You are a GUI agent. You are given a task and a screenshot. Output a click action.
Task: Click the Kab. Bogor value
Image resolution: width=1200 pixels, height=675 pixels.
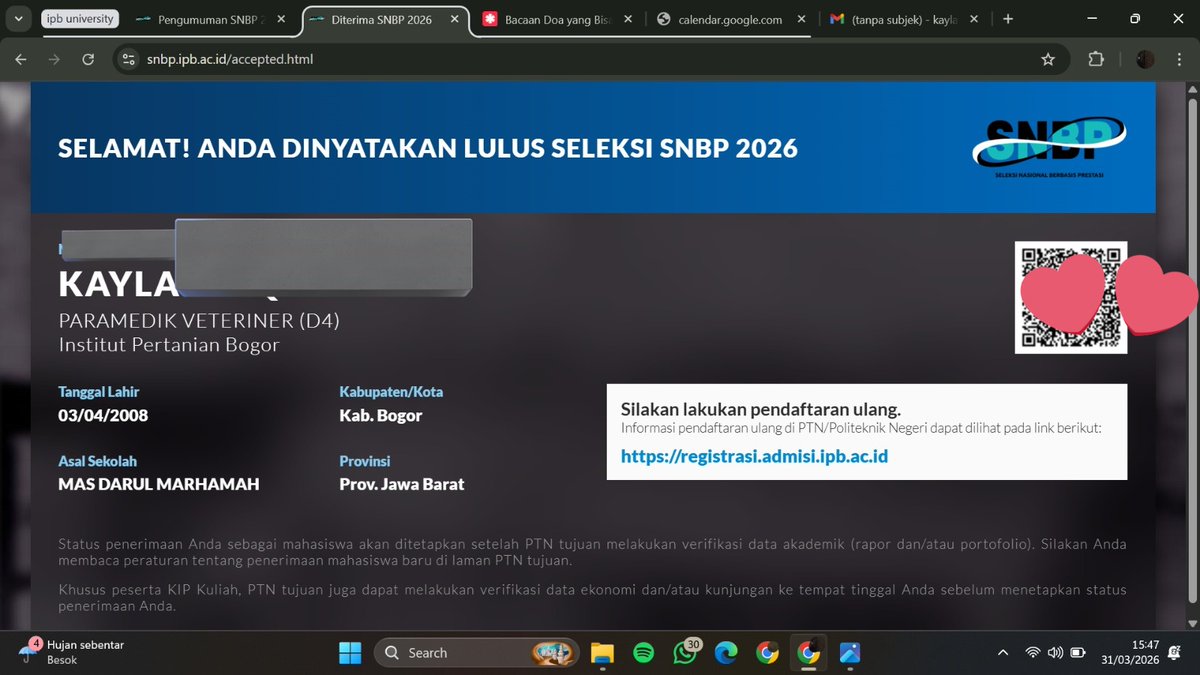[381, 415]
